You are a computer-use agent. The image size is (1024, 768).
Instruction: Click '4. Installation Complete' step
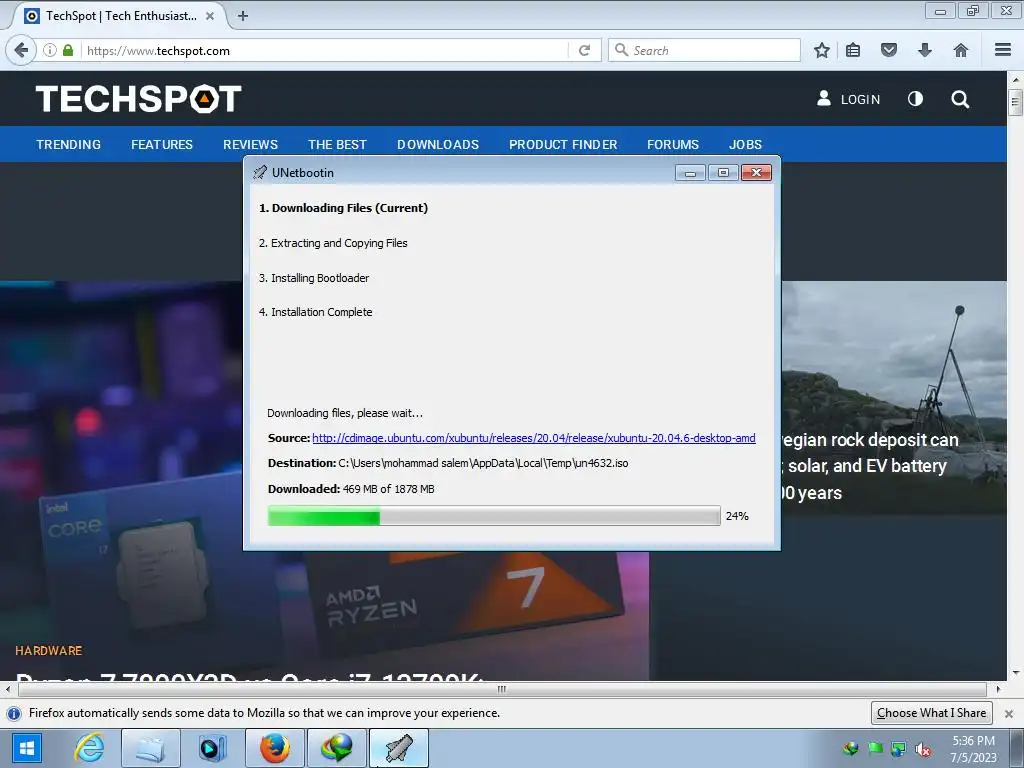coord(315,312)
